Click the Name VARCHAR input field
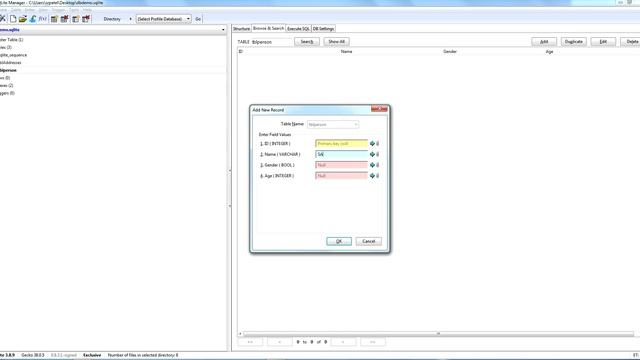The width and height of the screenshot is (640, 360). tap(342, 154)
